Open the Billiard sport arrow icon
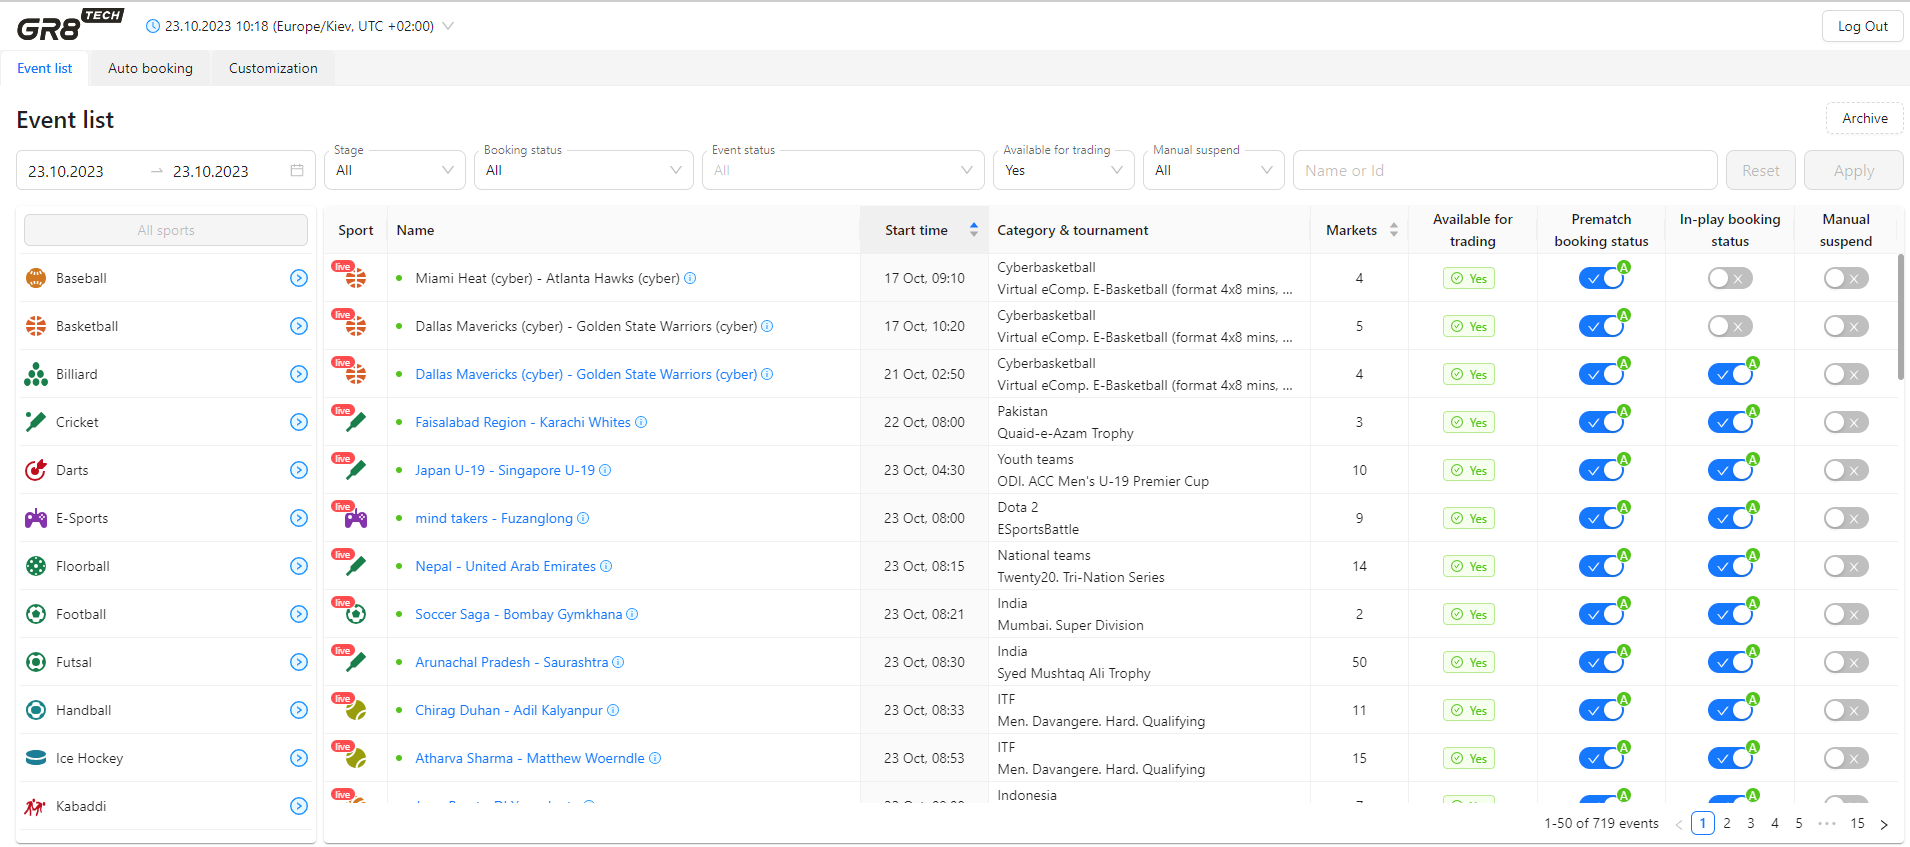This screenshot has width=1910, height=847. point(299,374)
